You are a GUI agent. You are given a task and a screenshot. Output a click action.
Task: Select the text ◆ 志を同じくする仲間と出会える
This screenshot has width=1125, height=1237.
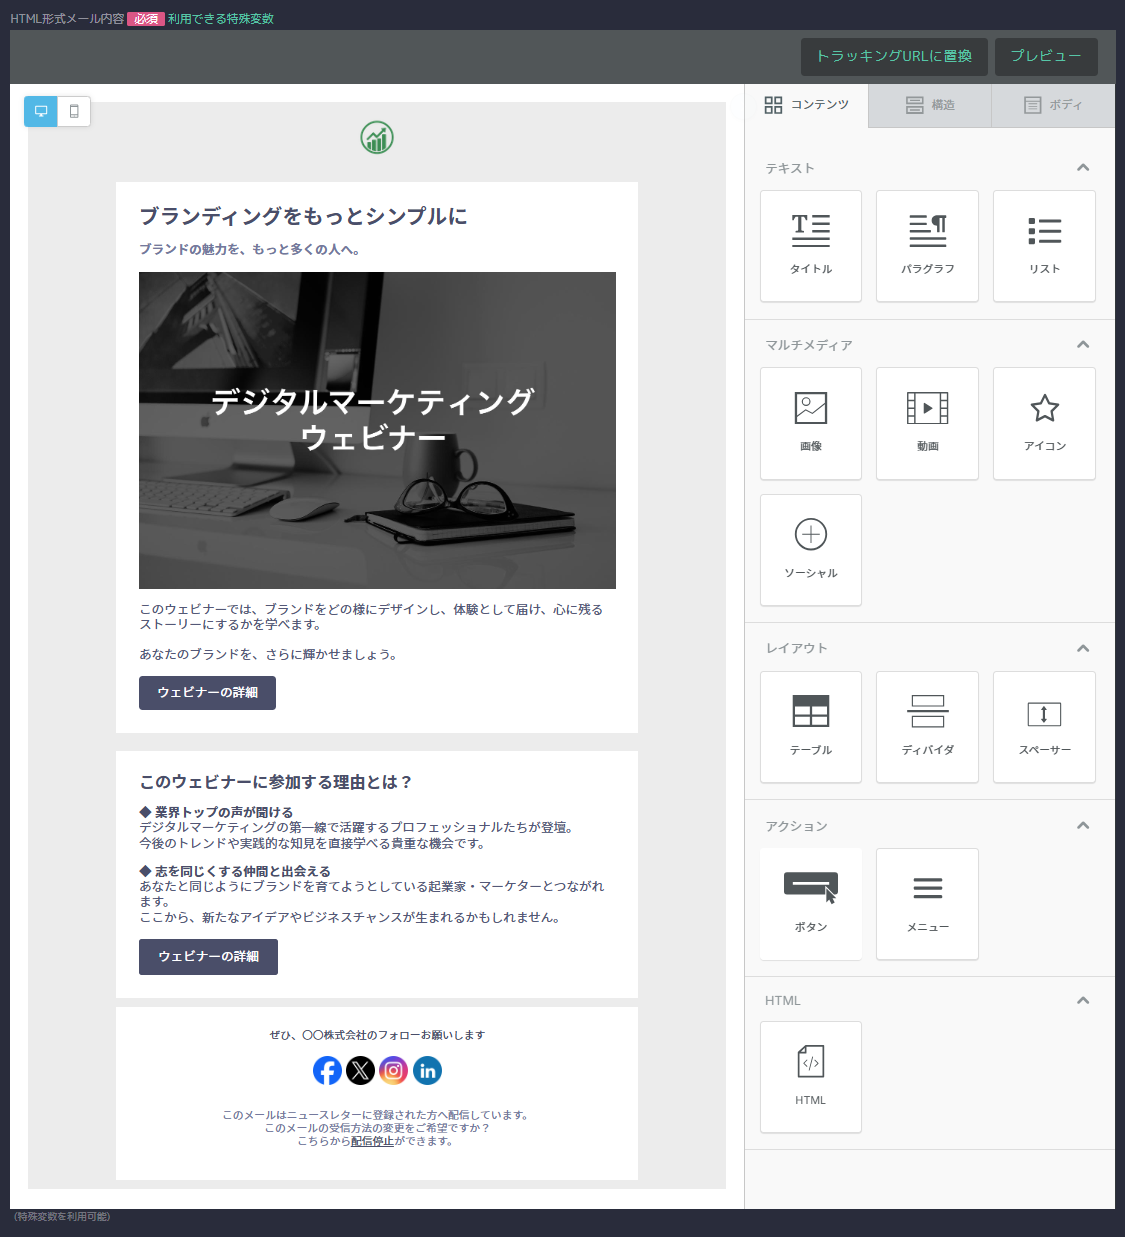point(235,871)
